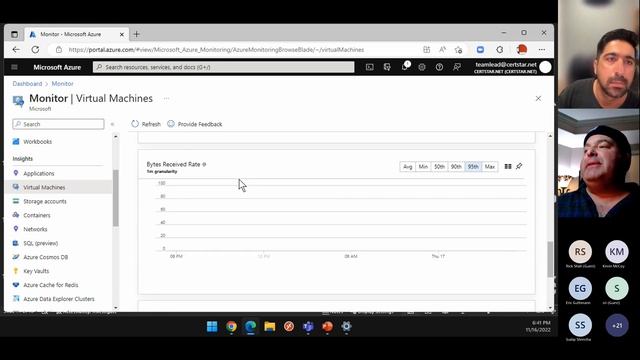640x360 pixels.
Task: Show the +21 more meeting participants
Action: tap(617, 325)
